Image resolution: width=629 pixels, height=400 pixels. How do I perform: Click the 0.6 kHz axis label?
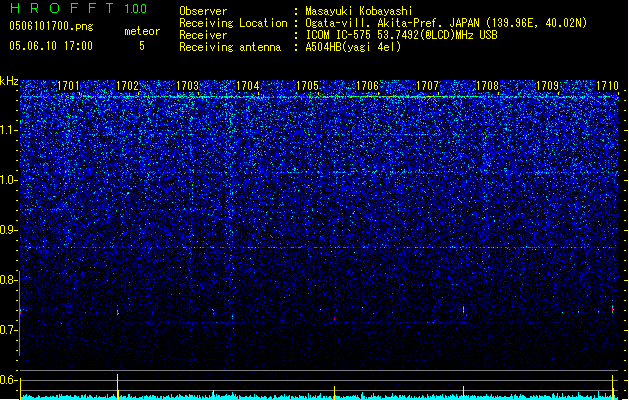(x=8, y=380)
